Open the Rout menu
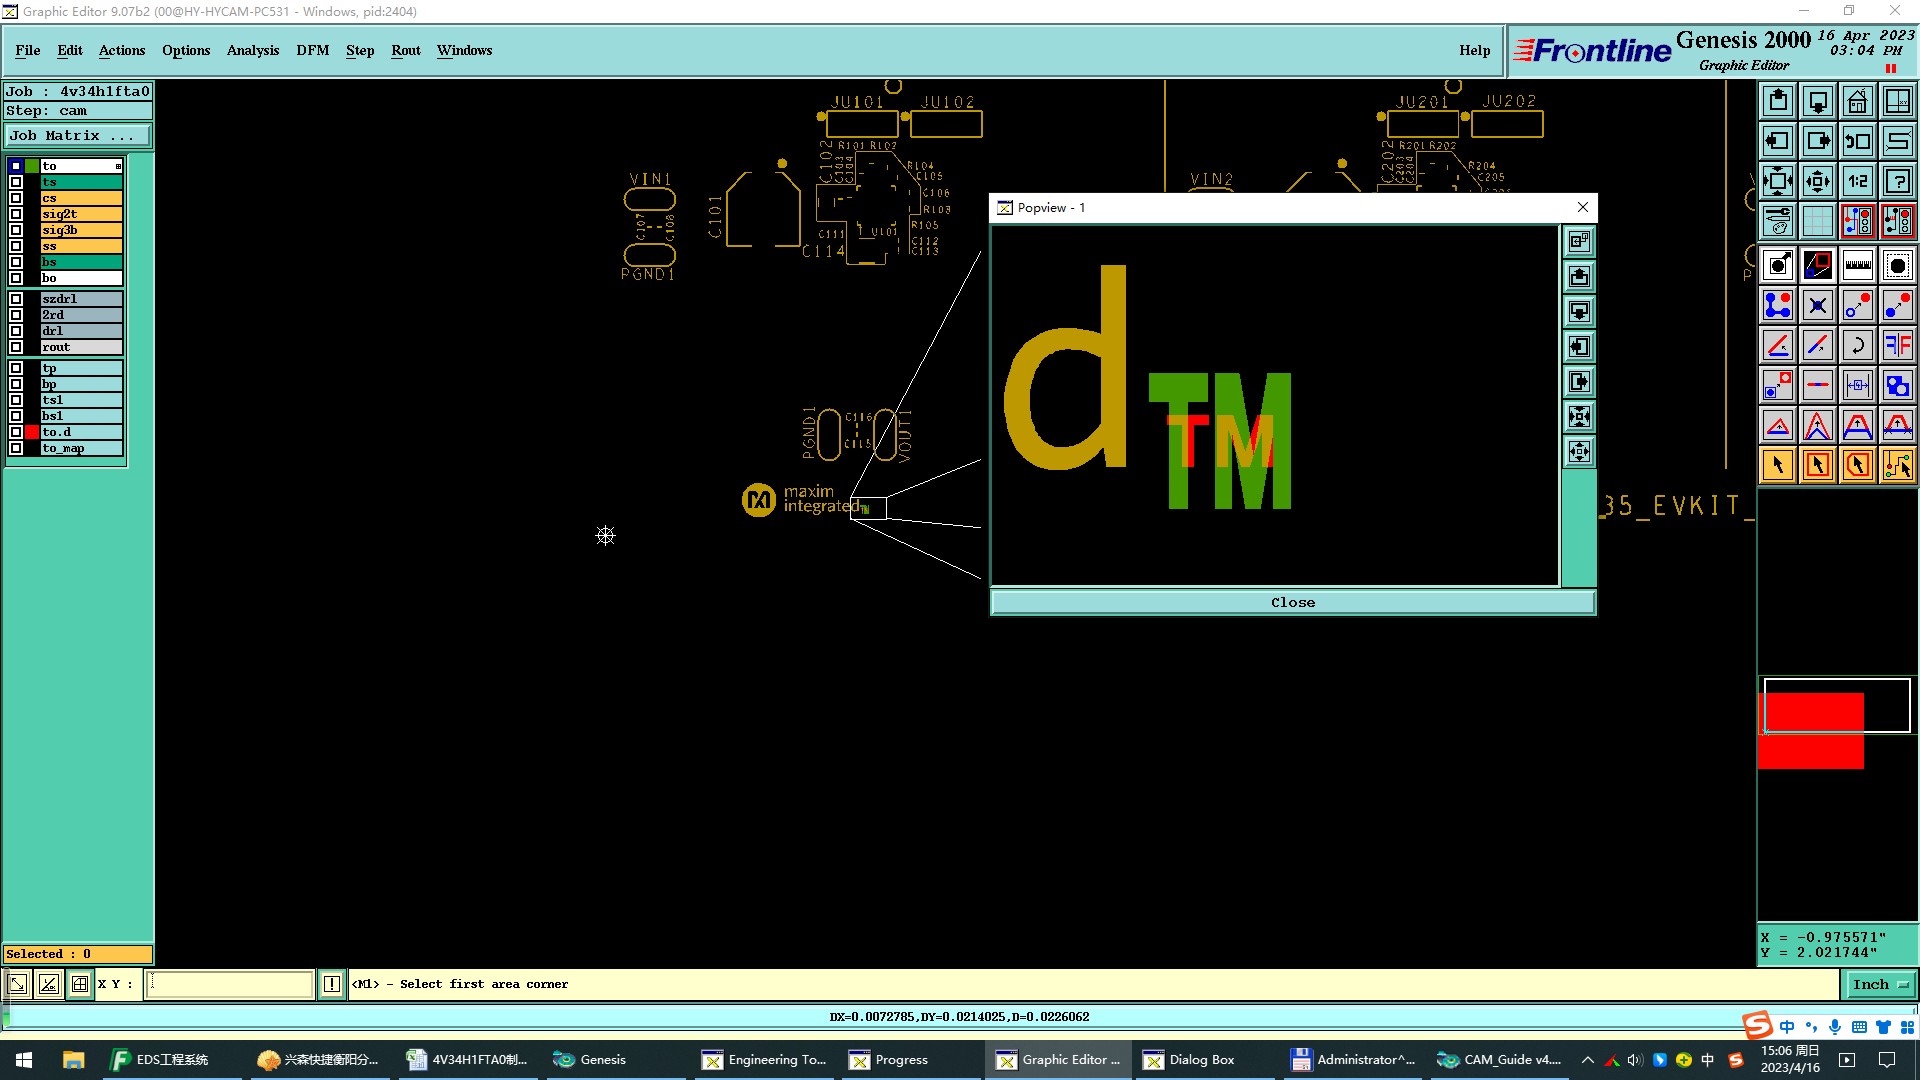The height and width of the screenshot is (1080, 1920). pyautogui.click(x=406, y=50)
